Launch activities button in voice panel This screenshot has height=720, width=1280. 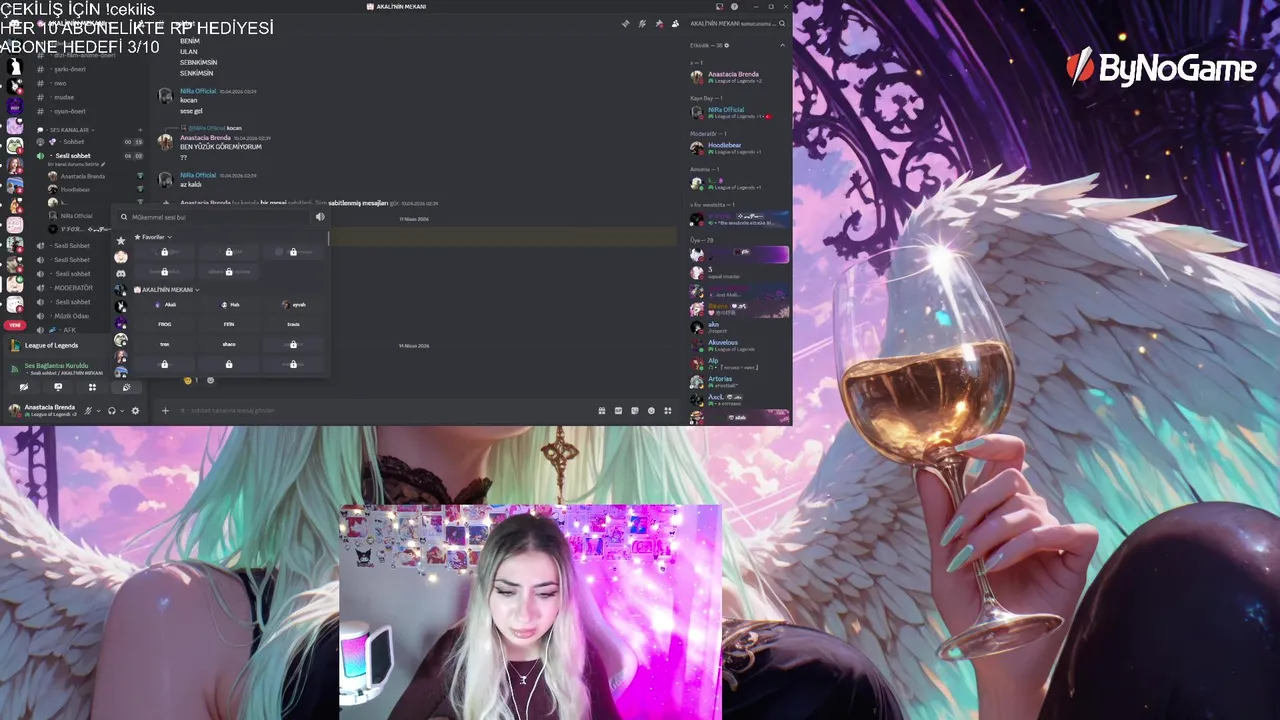tap(92, 387)
